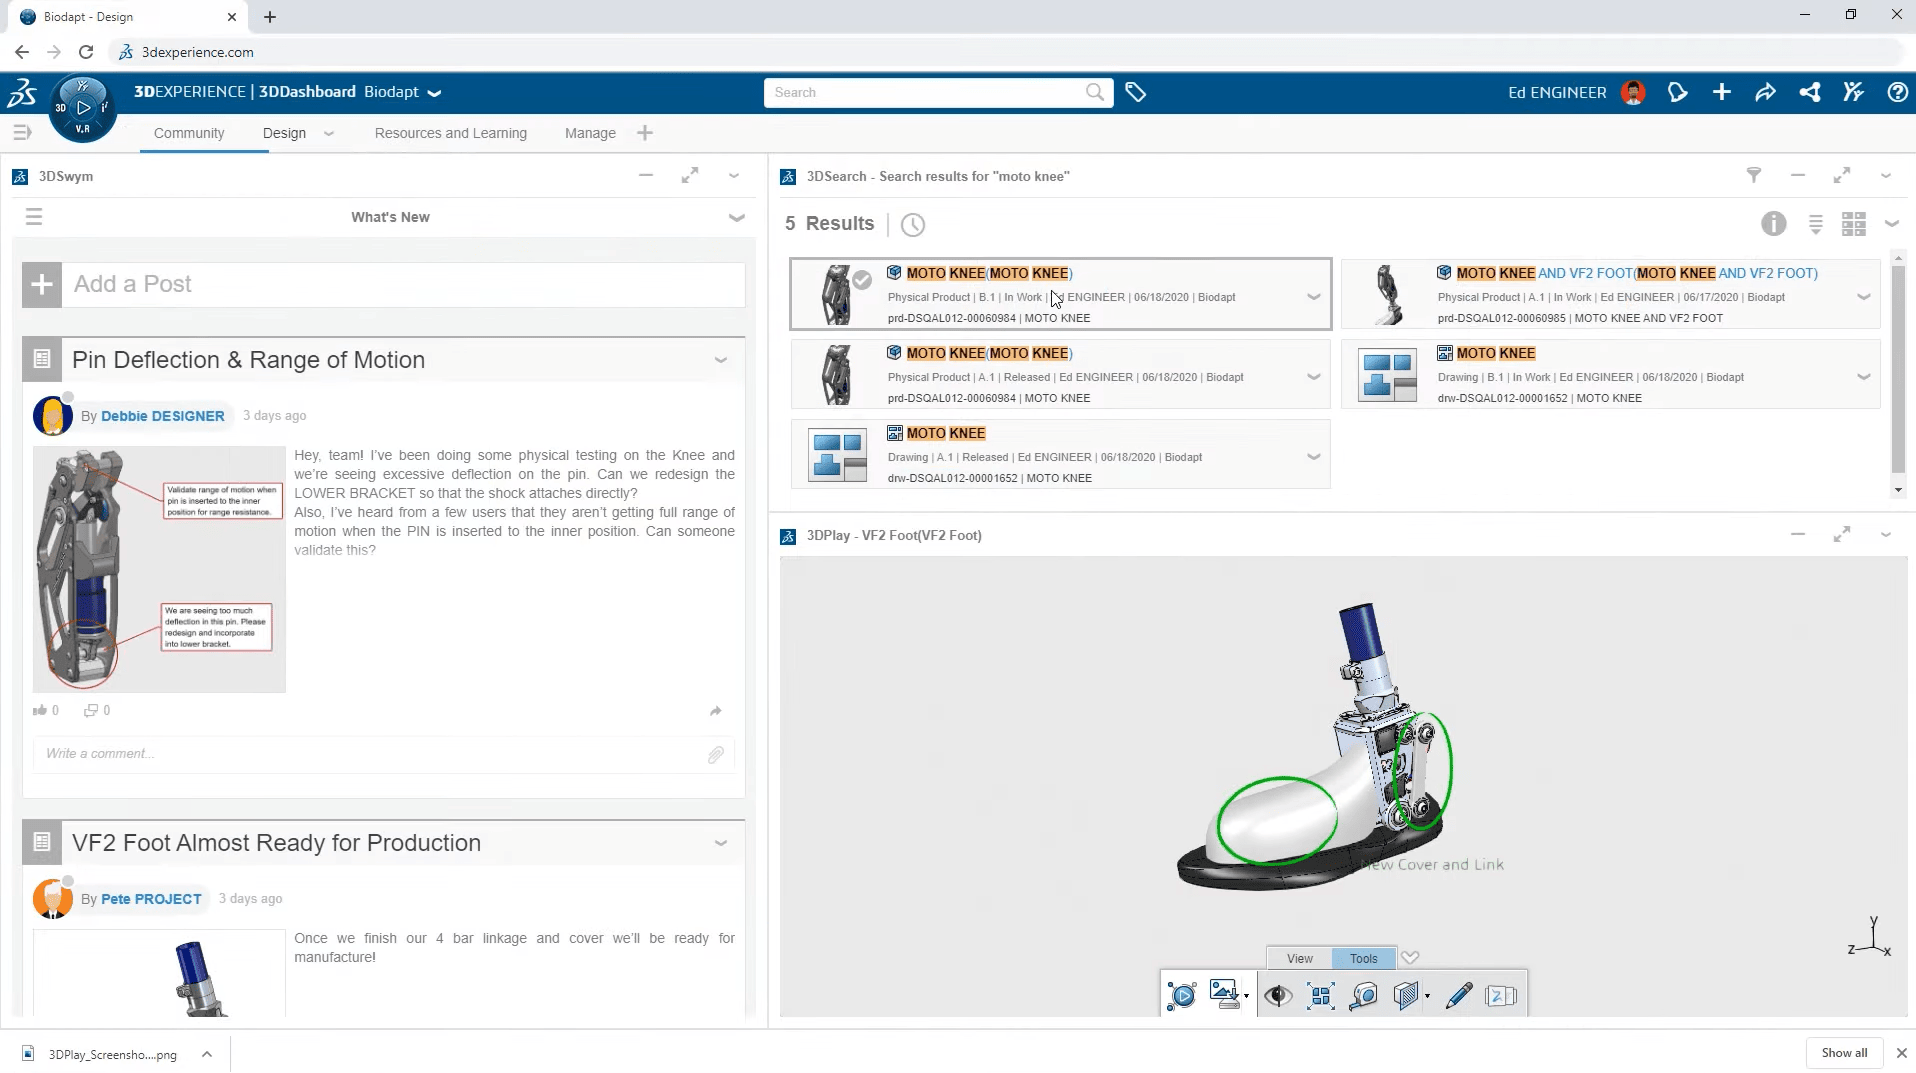The image size is (1916, 1073).
Task: Select the Measure tape tool
Action: (x=1363, y=995)
